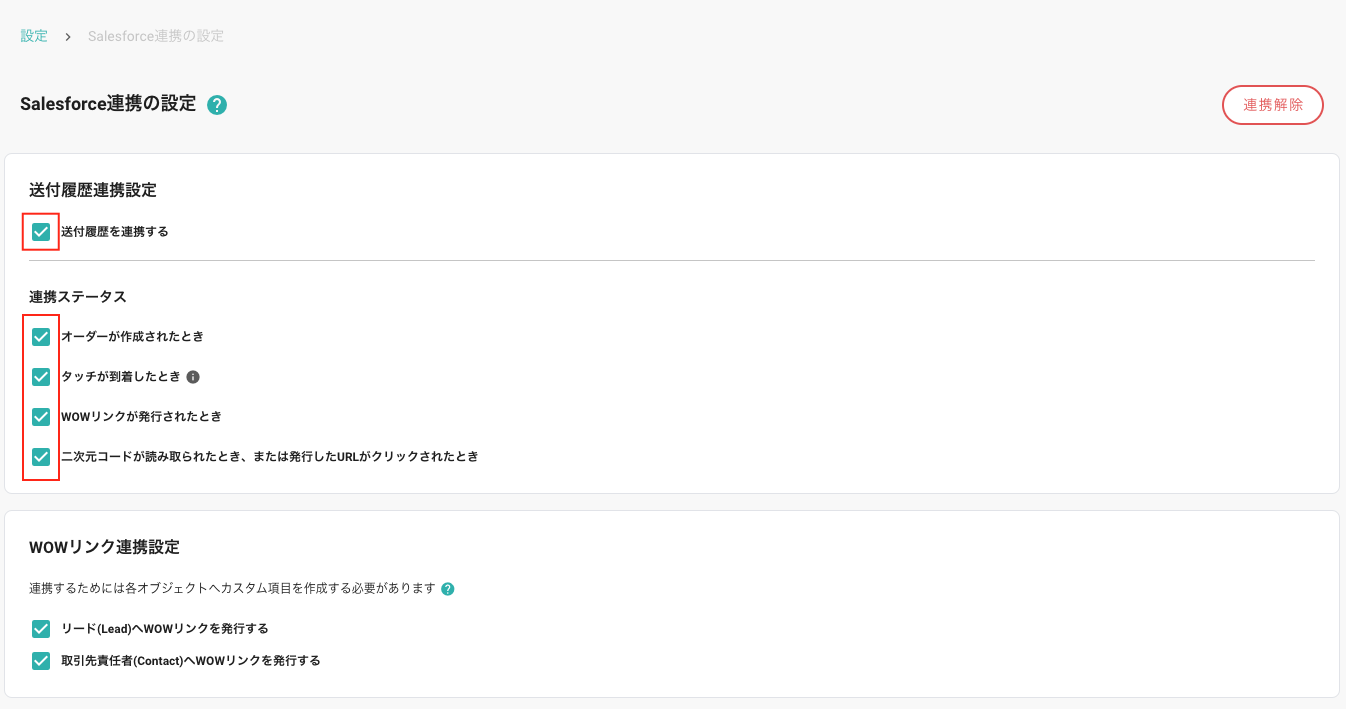
Task: Toggle オーダーが作成されたとき checkbox
Action: 41,337
